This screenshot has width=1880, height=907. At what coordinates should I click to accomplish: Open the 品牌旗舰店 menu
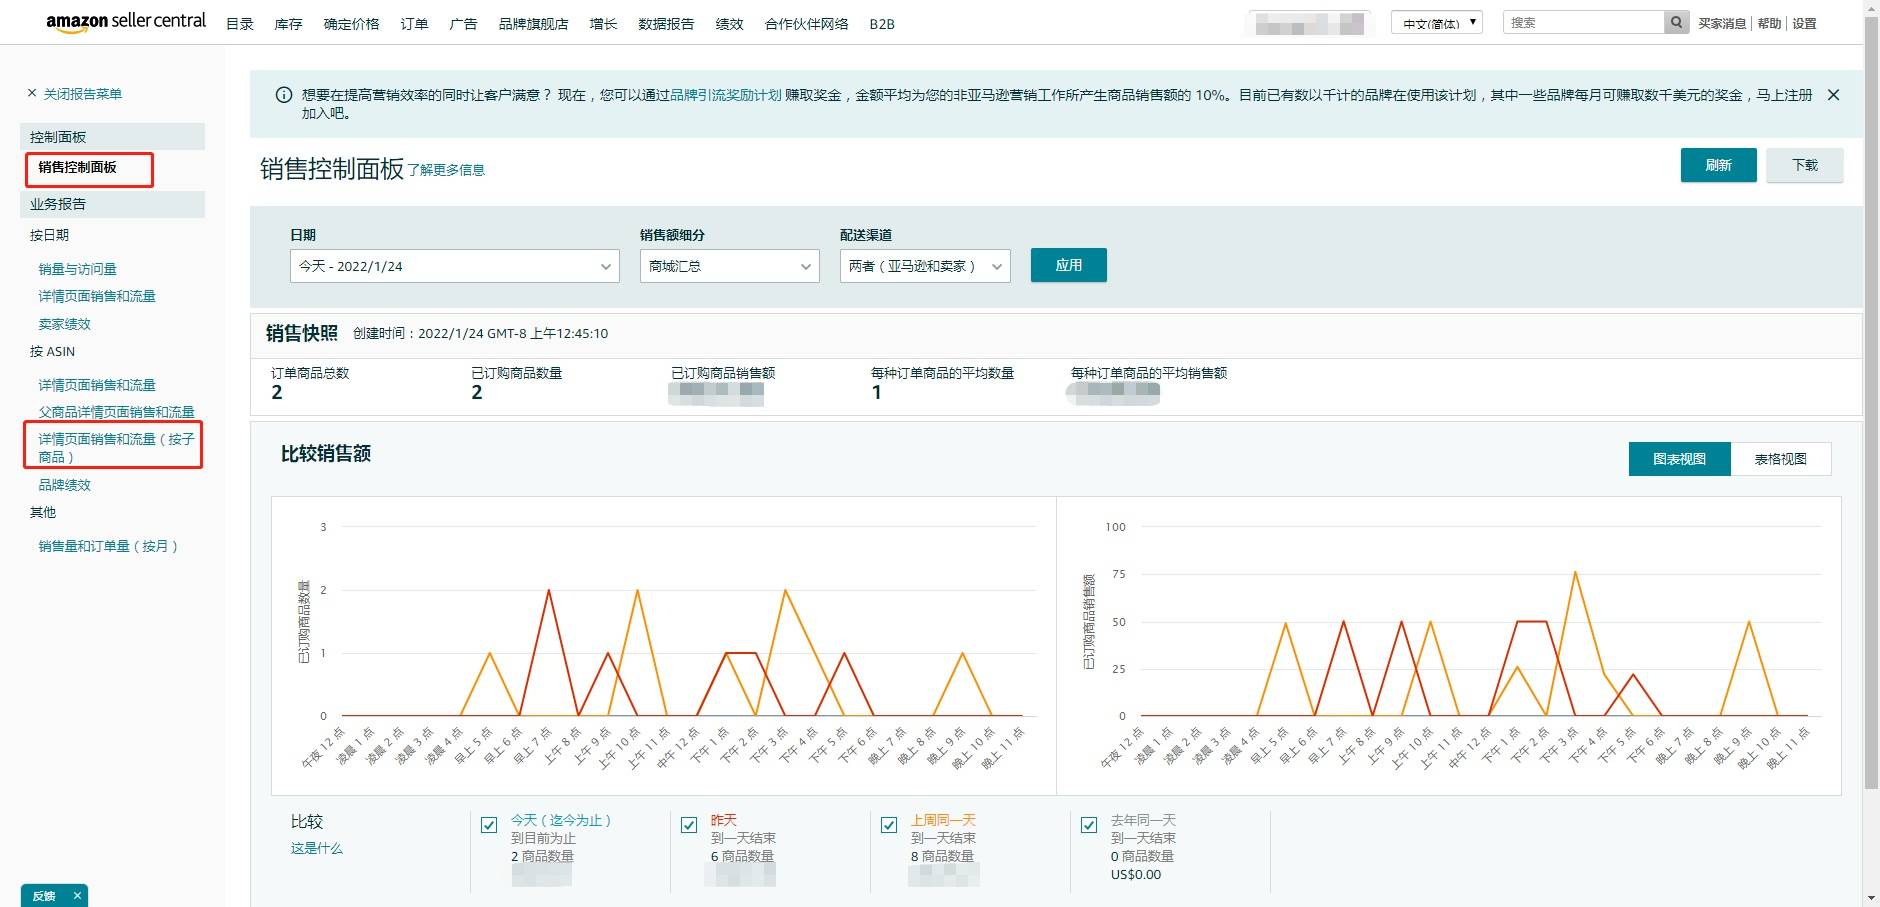(533, 24)
